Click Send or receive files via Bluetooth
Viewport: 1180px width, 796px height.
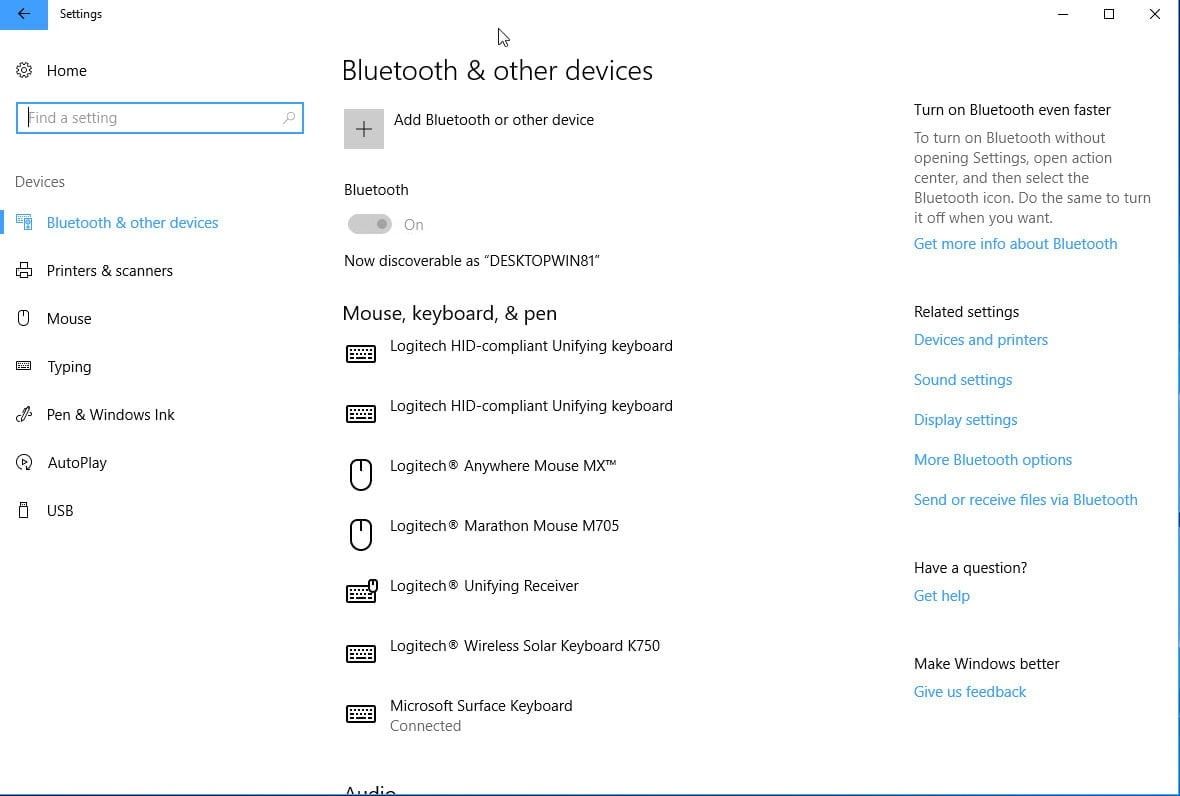tap(1025, 499)
